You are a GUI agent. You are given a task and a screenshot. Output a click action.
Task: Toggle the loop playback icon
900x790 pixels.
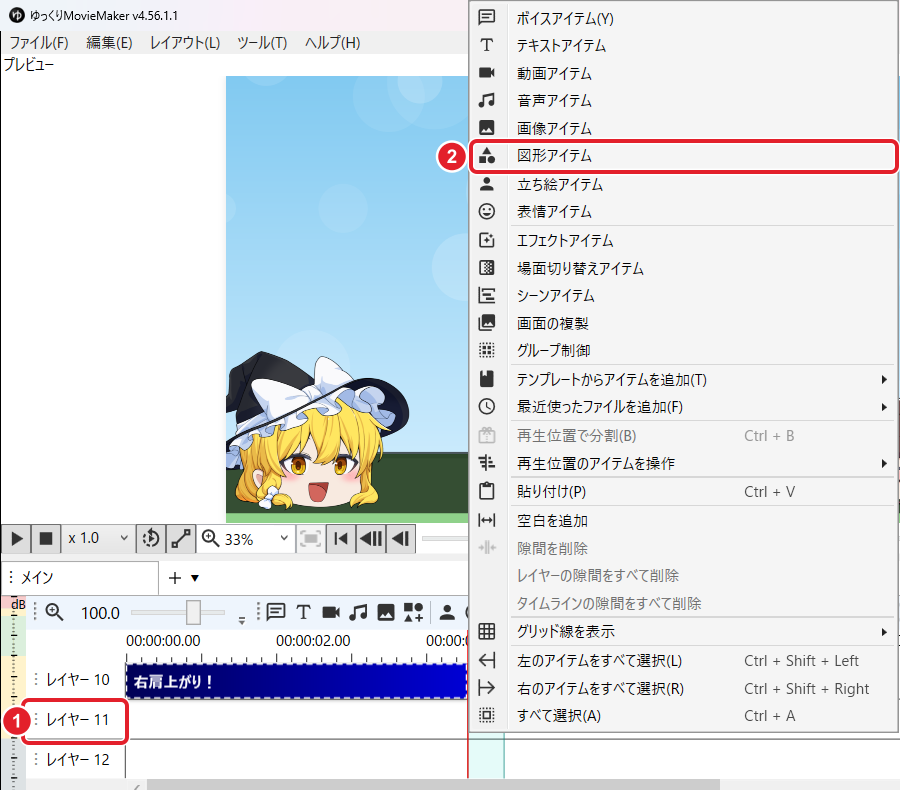pos(151,539)
